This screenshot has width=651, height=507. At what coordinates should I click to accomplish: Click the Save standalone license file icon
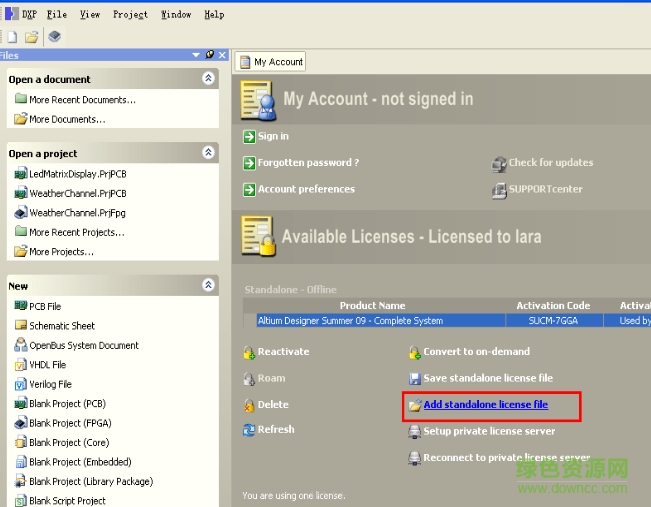tap(415, 379)
